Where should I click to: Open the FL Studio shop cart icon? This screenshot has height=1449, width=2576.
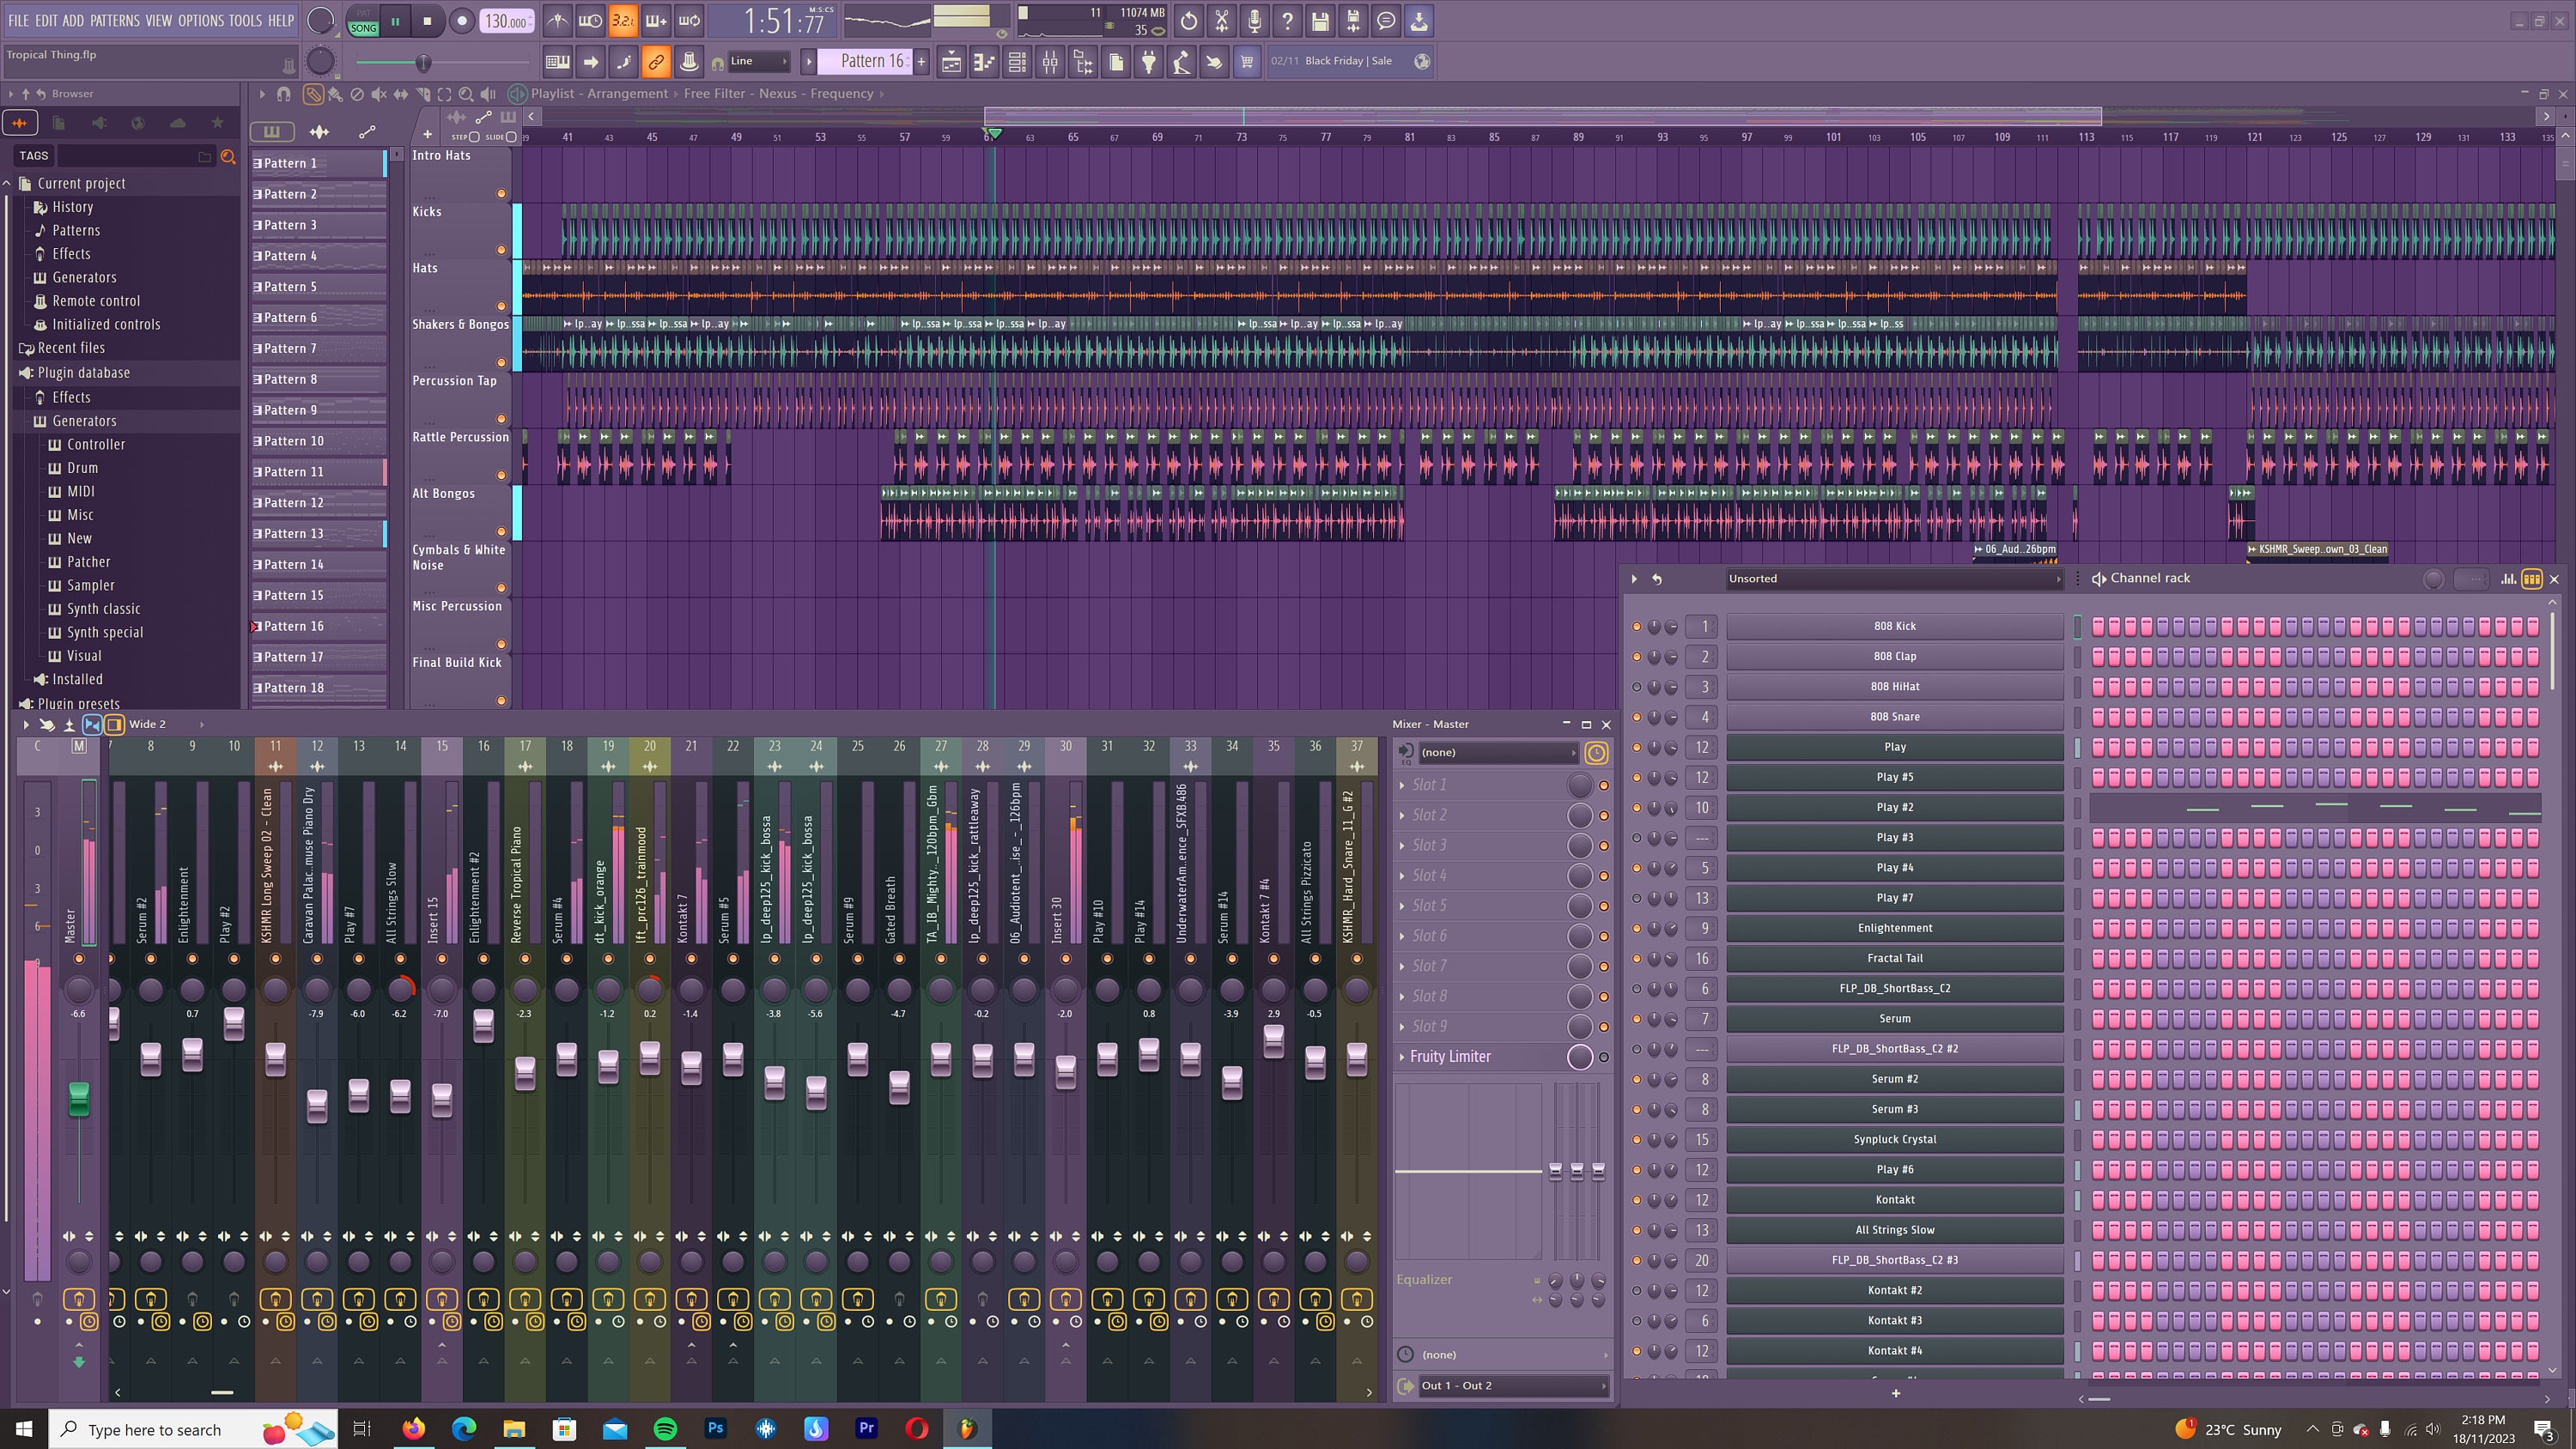1246,61
